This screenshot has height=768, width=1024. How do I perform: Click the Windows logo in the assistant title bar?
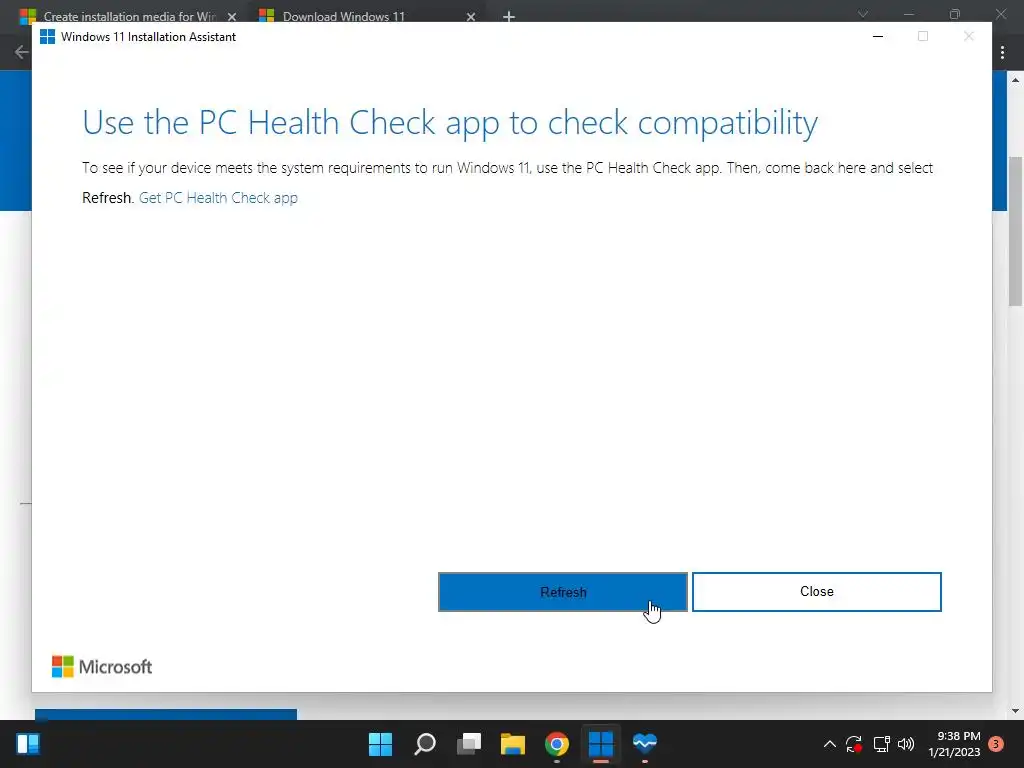point(47,37)
